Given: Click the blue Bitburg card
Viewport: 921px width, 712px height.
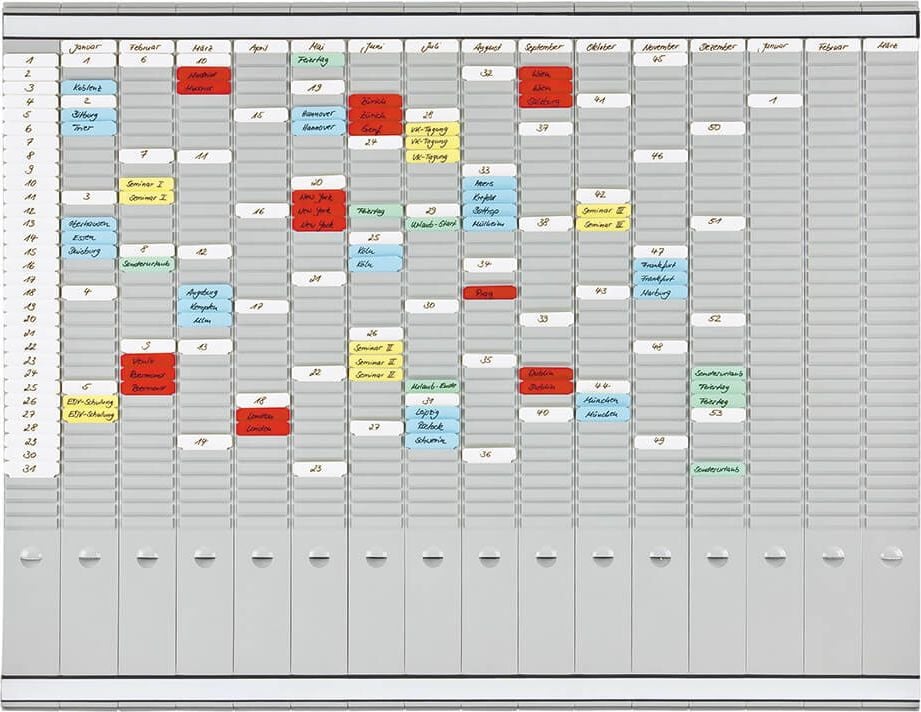Looking at the screenshot, I should (89, 115).
